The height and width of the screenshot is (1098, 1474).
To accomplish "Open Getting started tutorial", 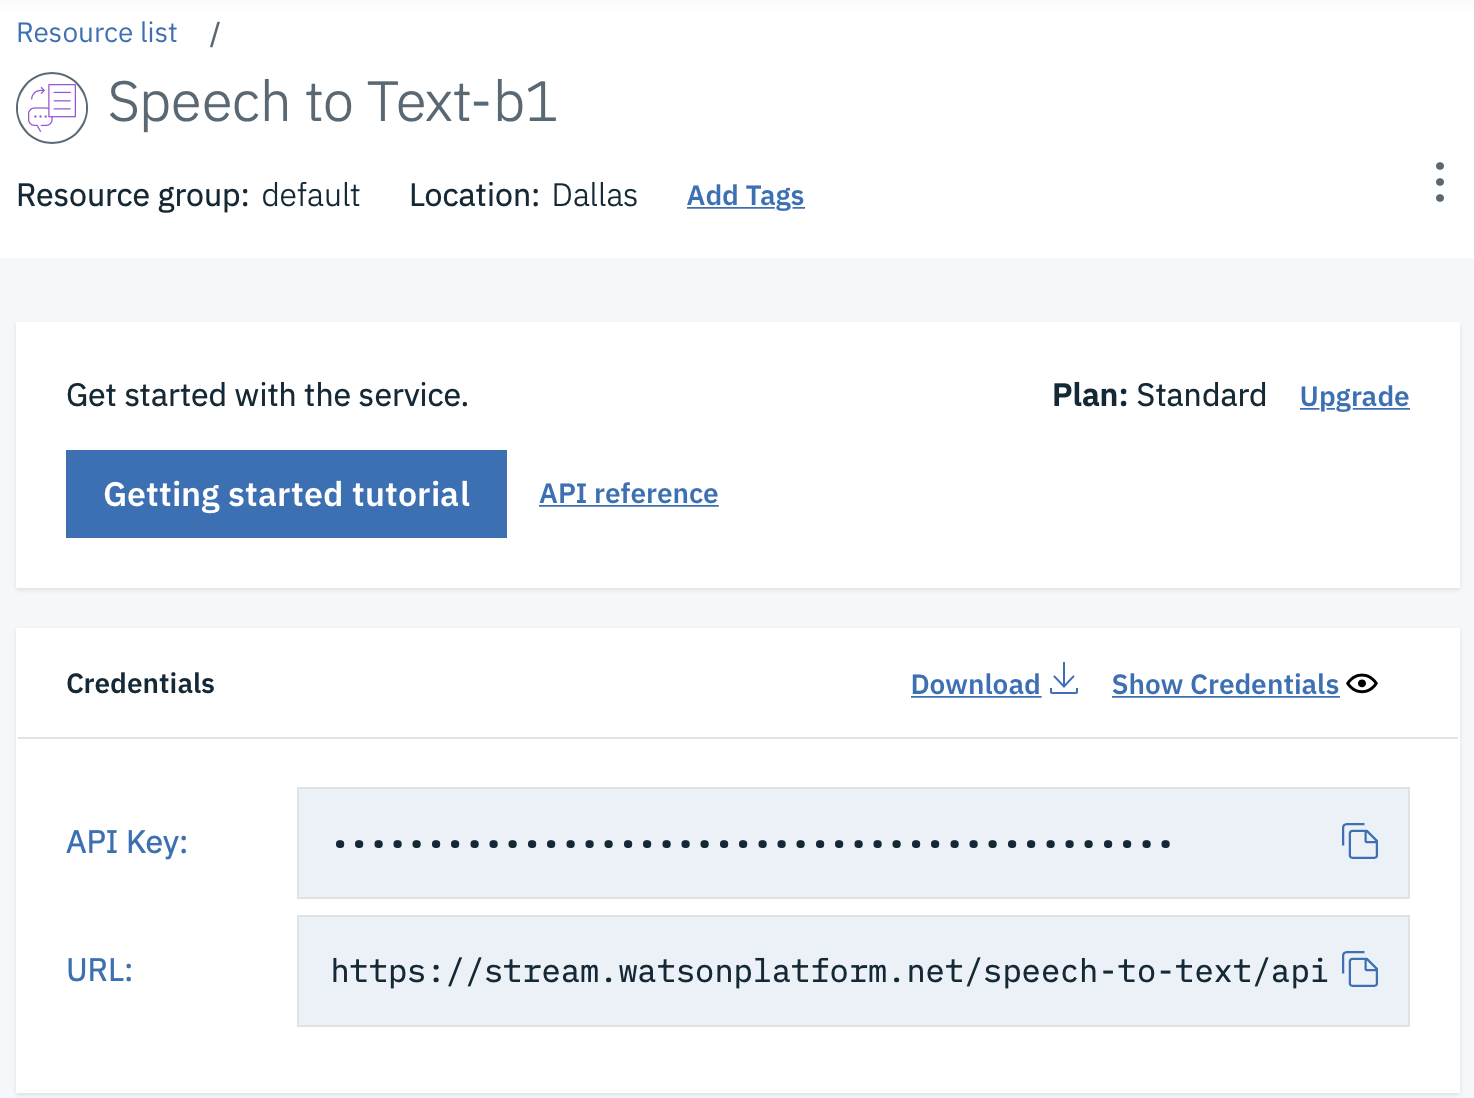I will (286, 494).
